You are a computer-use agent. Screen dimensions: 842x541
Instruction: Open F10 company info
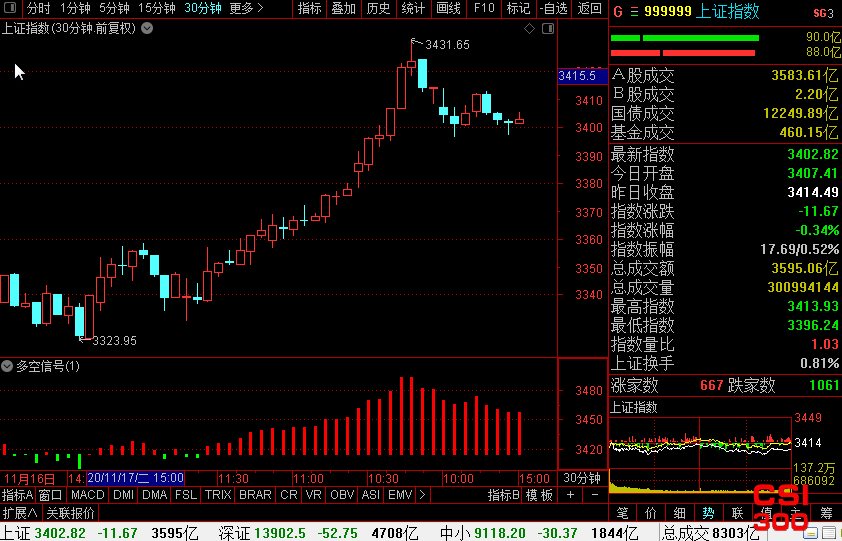pyautogui.click(x=484, y=8)
